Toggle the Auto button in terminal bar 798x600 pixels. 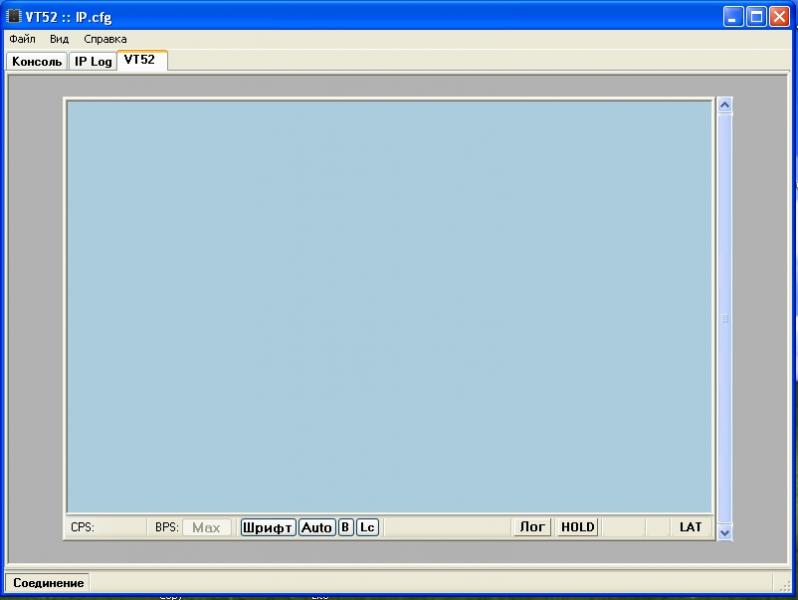coord(316,527)
